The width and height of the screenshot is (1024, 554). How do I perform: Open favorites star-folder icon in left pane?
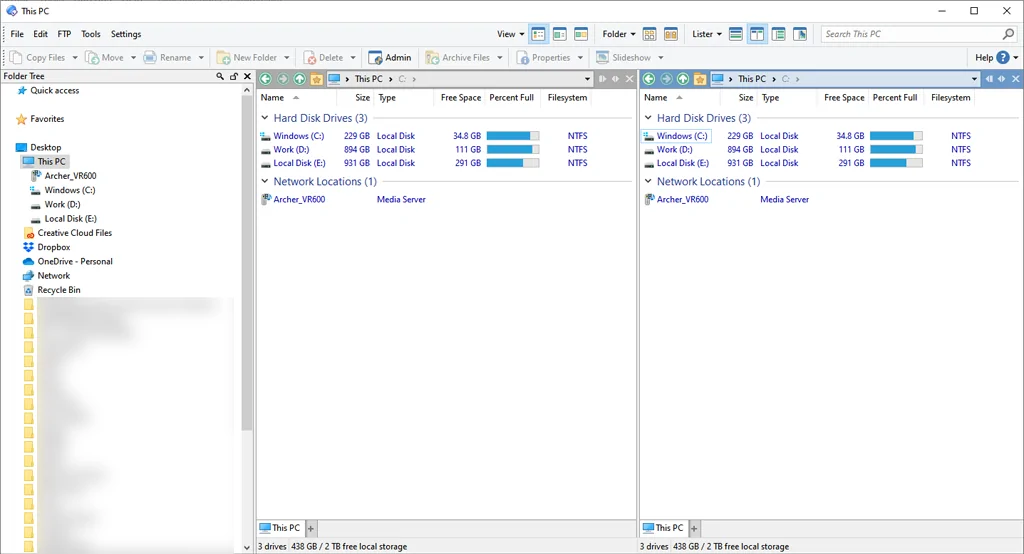pyautogui.click(x=317, y=79)
